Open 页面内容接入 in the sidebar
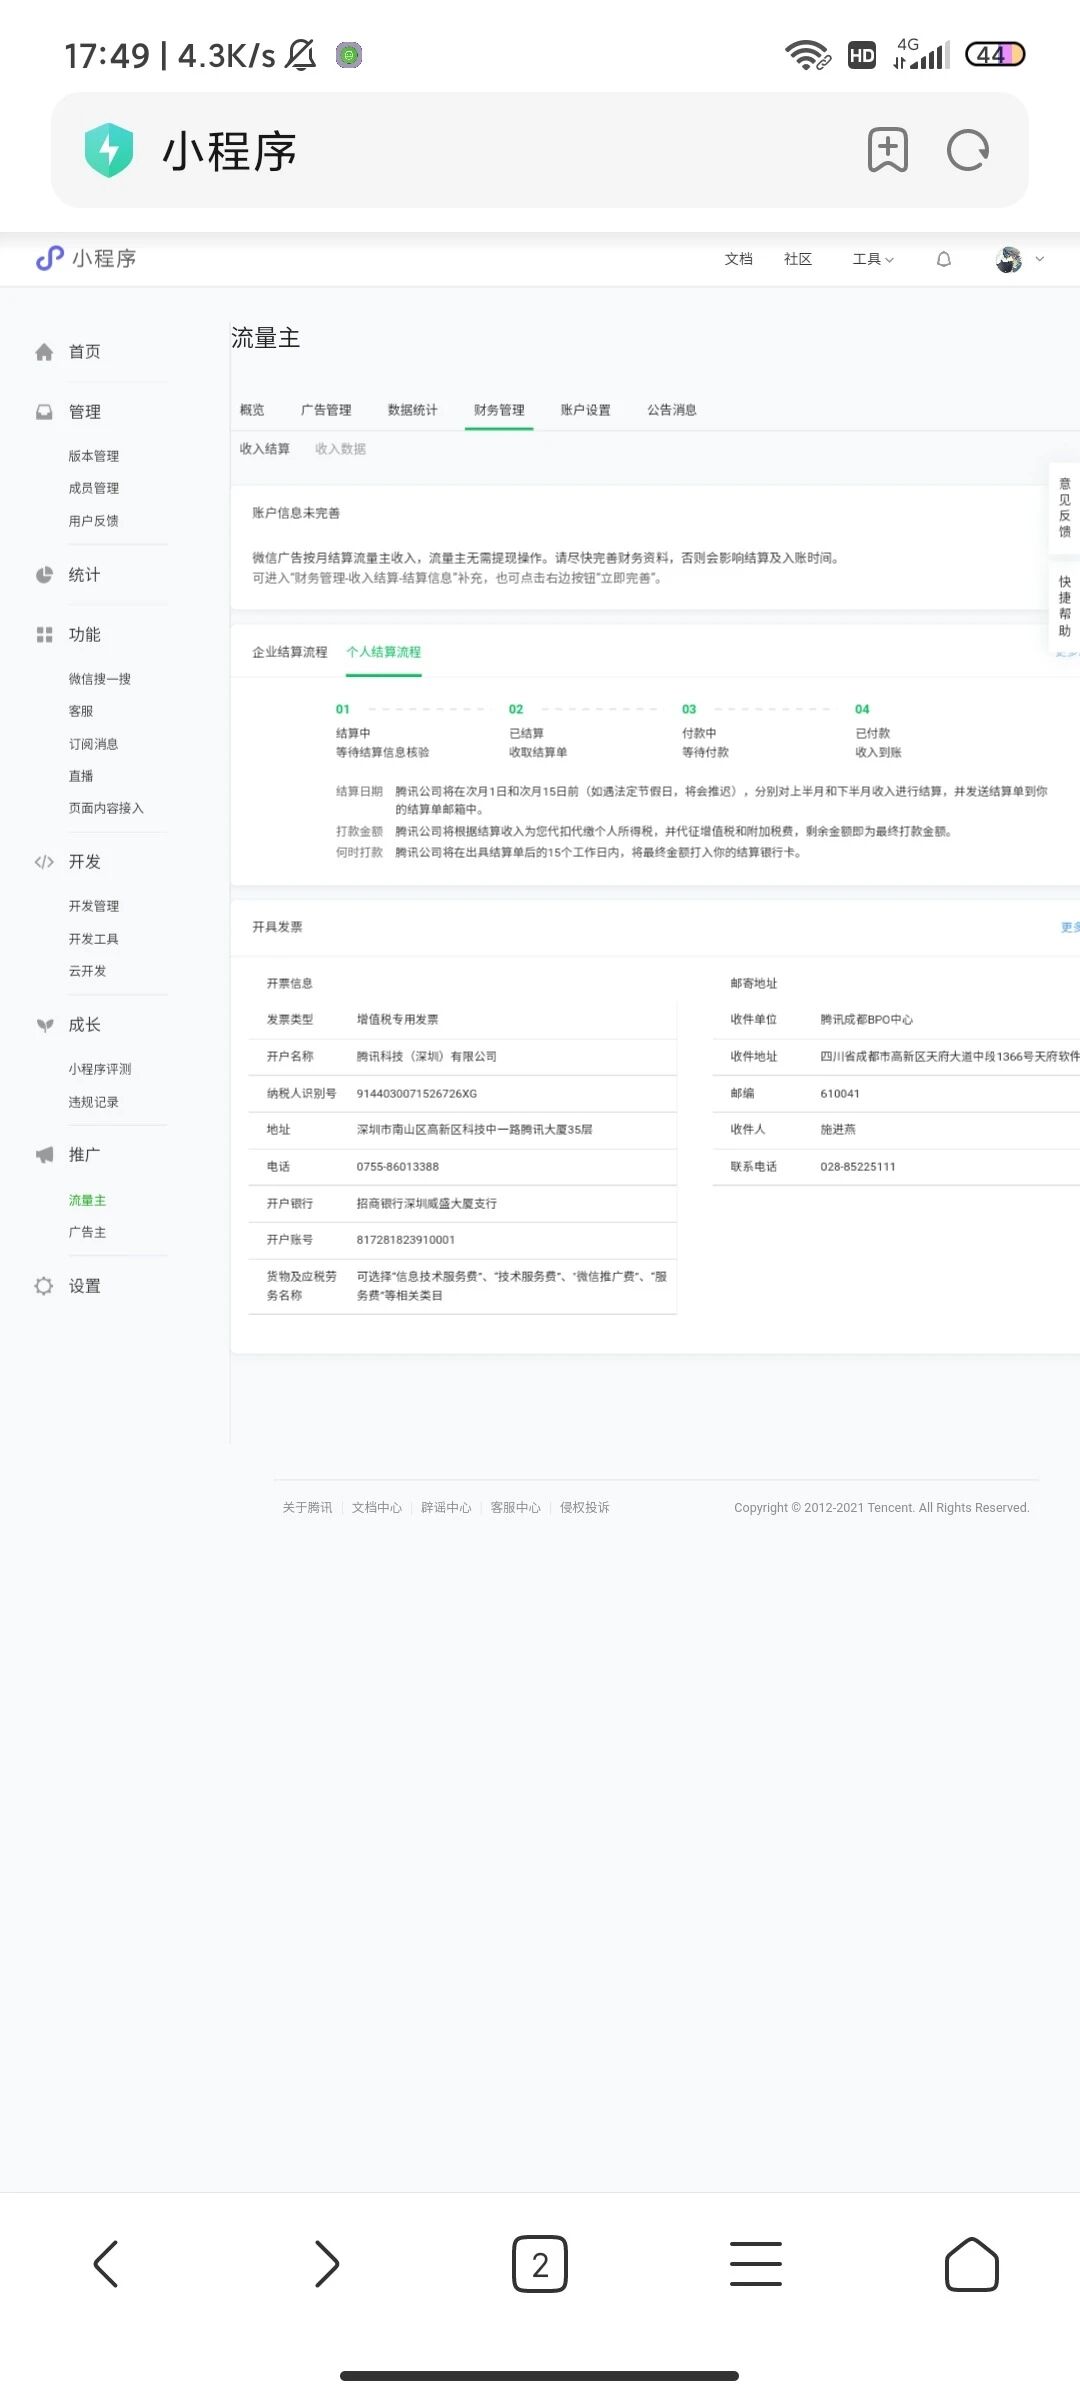 (106, 808)
